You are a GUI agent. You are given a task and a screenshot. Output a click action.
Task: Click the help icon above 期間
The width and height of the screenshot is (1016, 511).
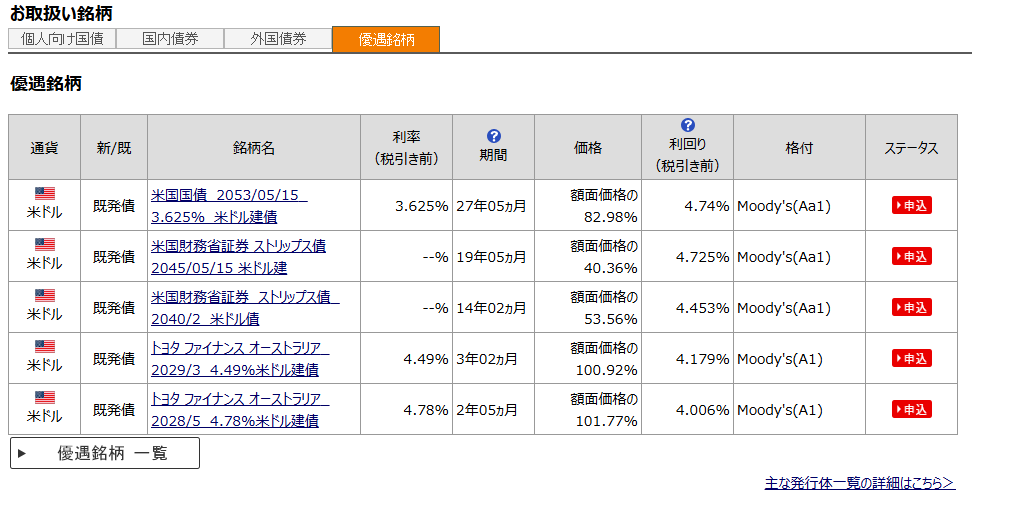pyautogui.click(x=493, y=136)
